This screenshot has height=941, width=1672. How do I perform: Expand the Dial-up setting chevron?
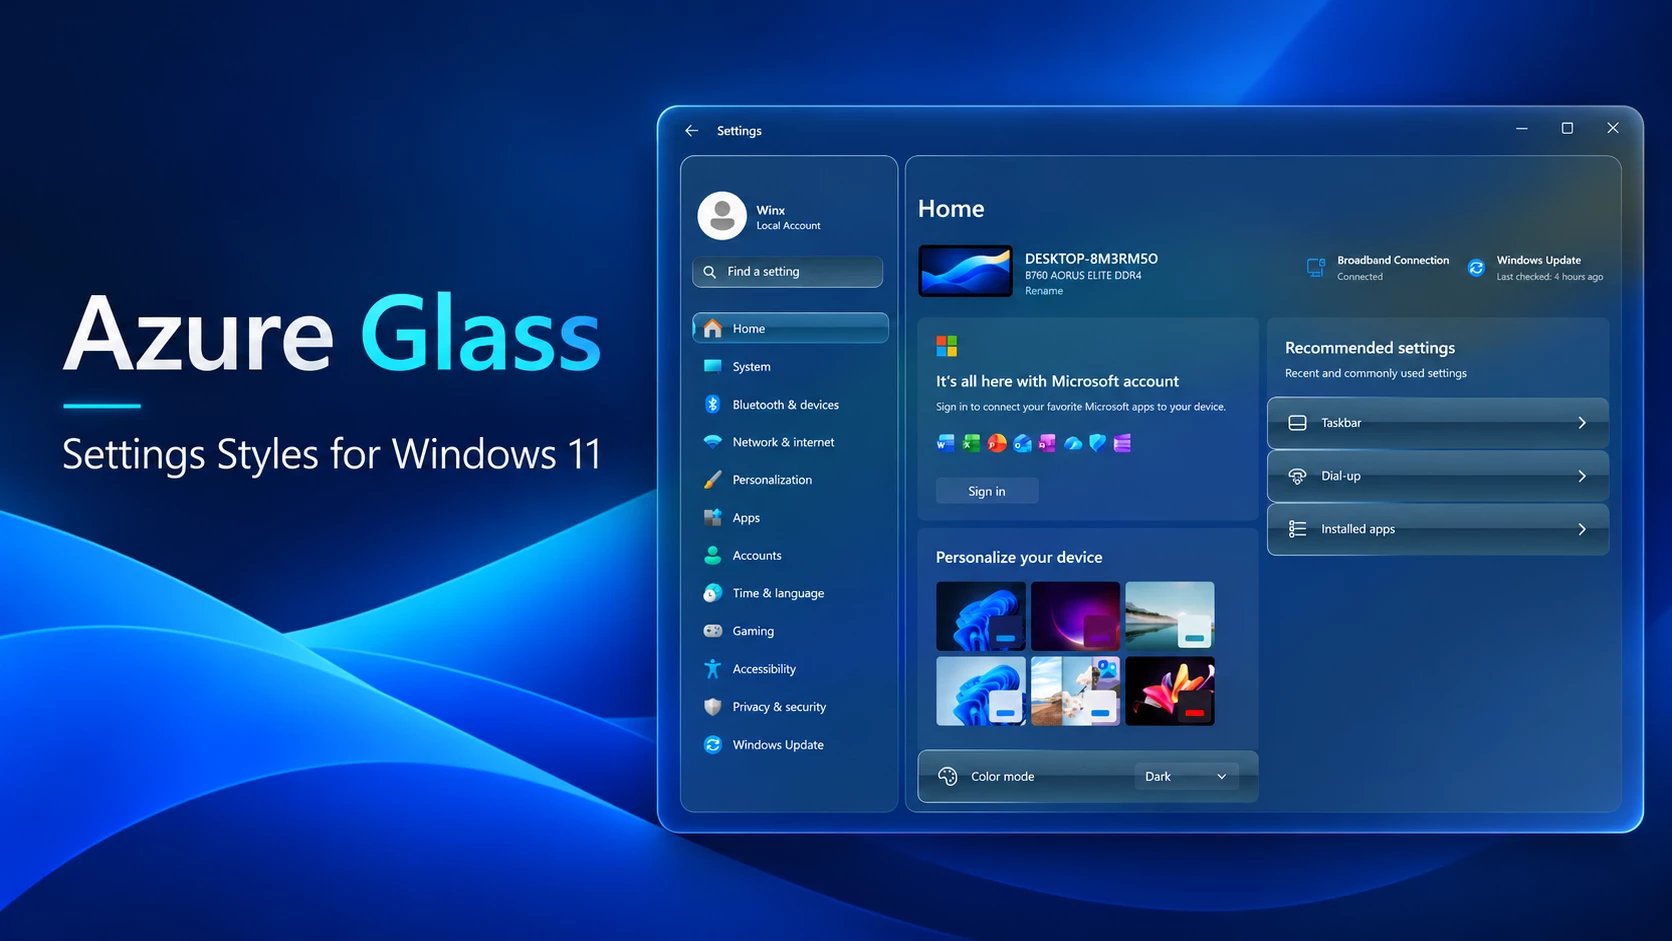[x=1582, y=476]
